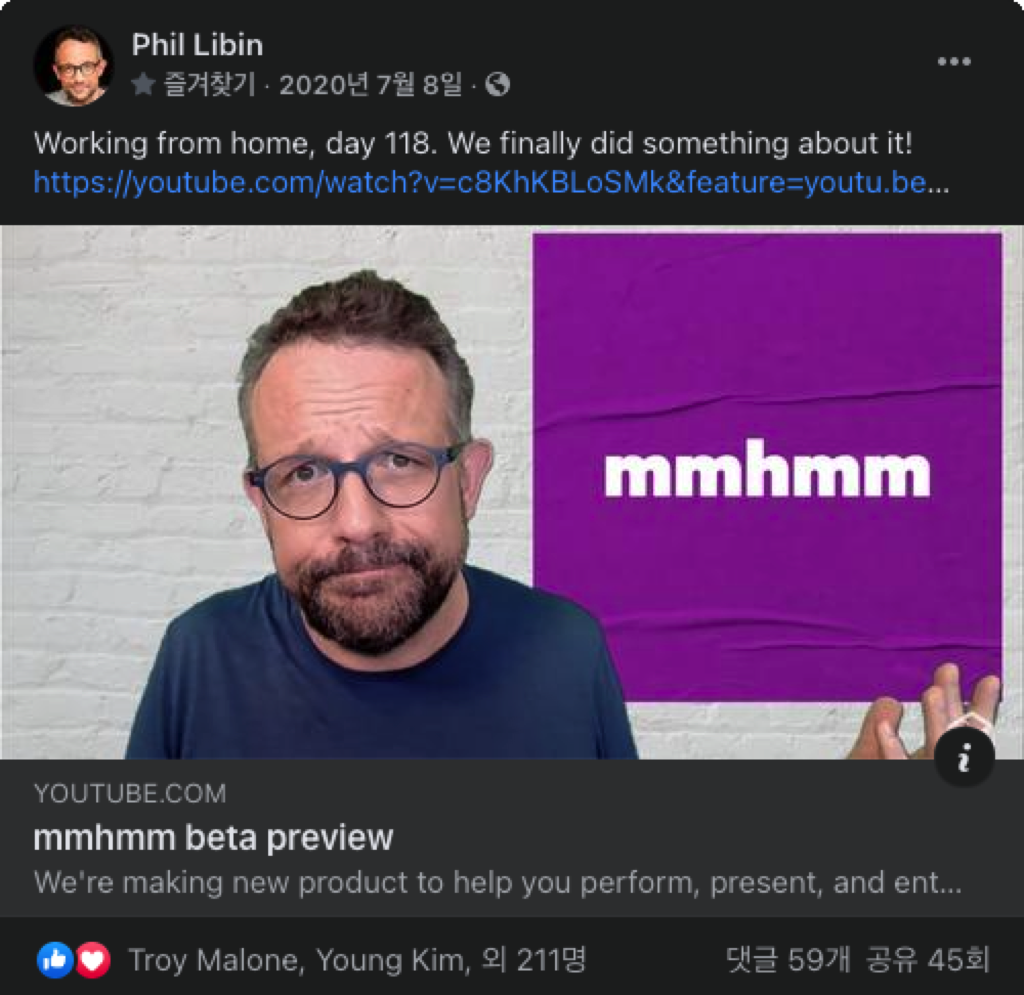This screenshot has height=995, width=1024.
Task: Expand the 댓글 59개 comments
Action: click(x=788, y=960)
